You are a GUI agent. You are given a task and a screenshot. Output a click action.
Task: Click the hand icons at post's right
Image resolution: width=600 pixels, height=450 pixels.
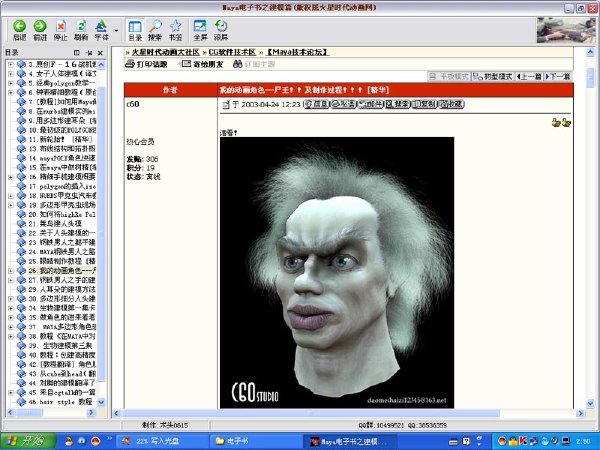[x=561, y=122]
